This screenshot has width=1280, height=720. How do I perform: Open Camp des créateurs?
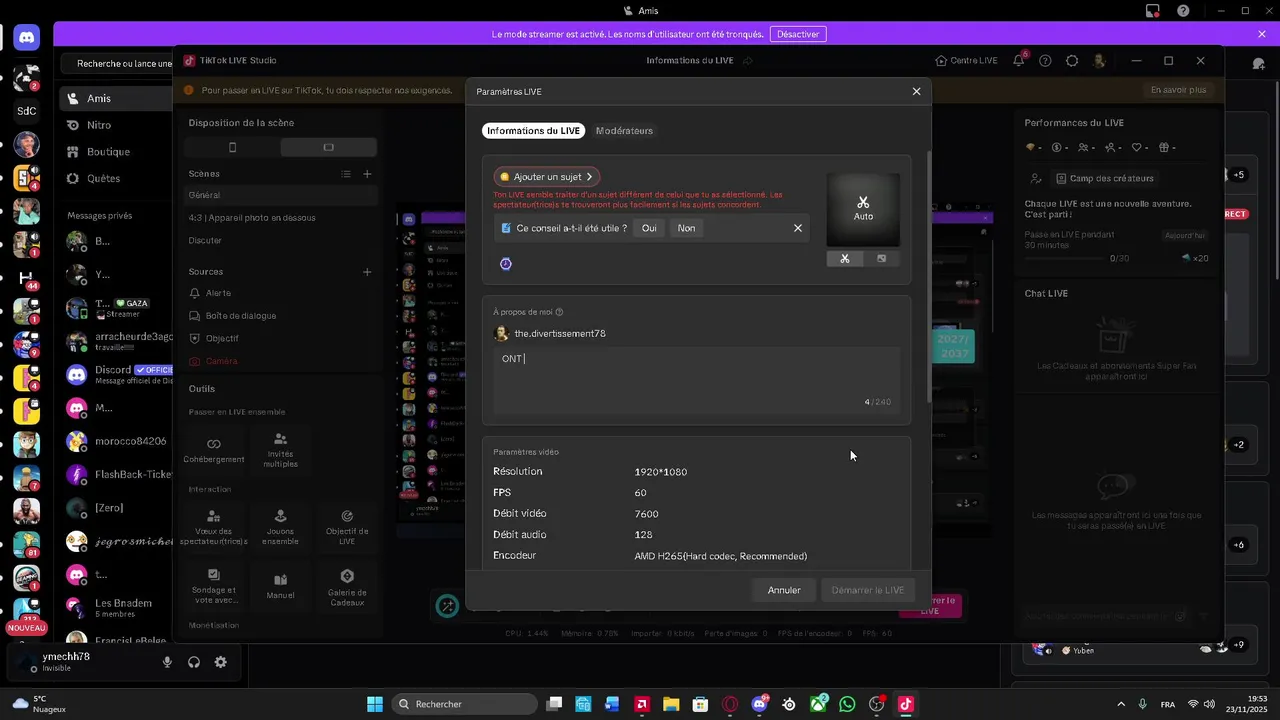coord(1105,179)
